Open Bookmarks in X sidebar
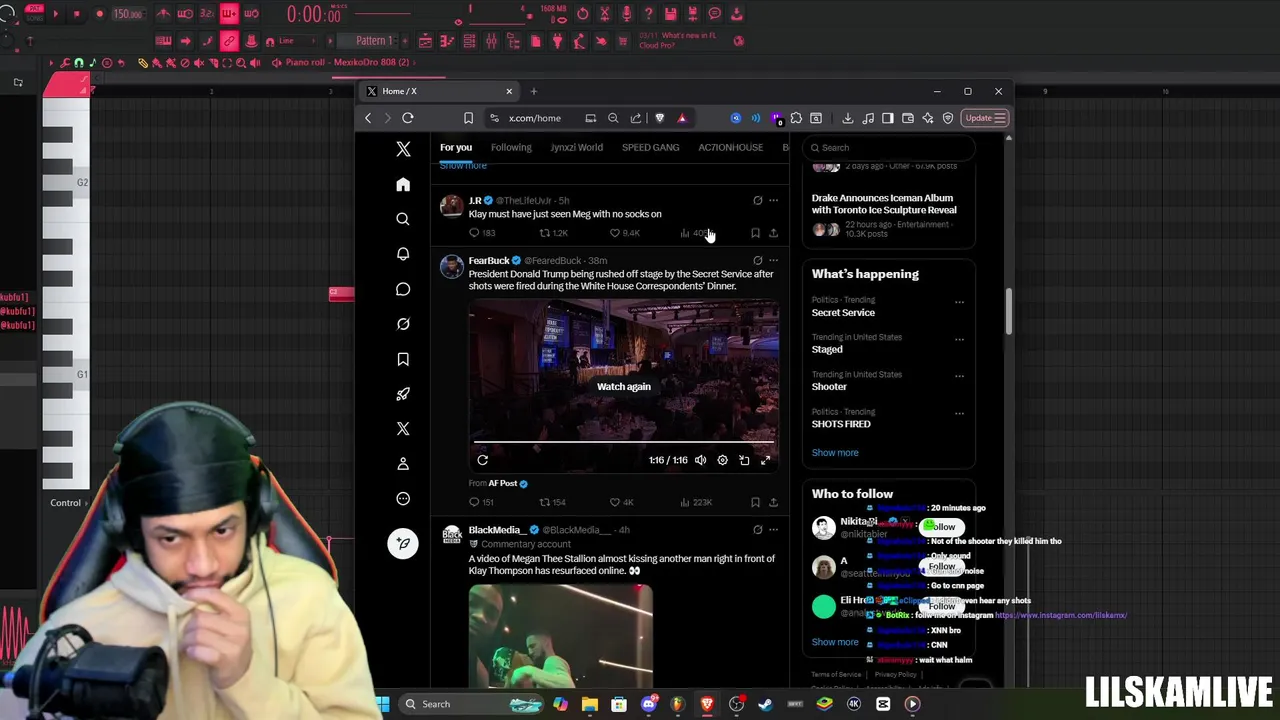1280x720 pixels. coord(403,359)
